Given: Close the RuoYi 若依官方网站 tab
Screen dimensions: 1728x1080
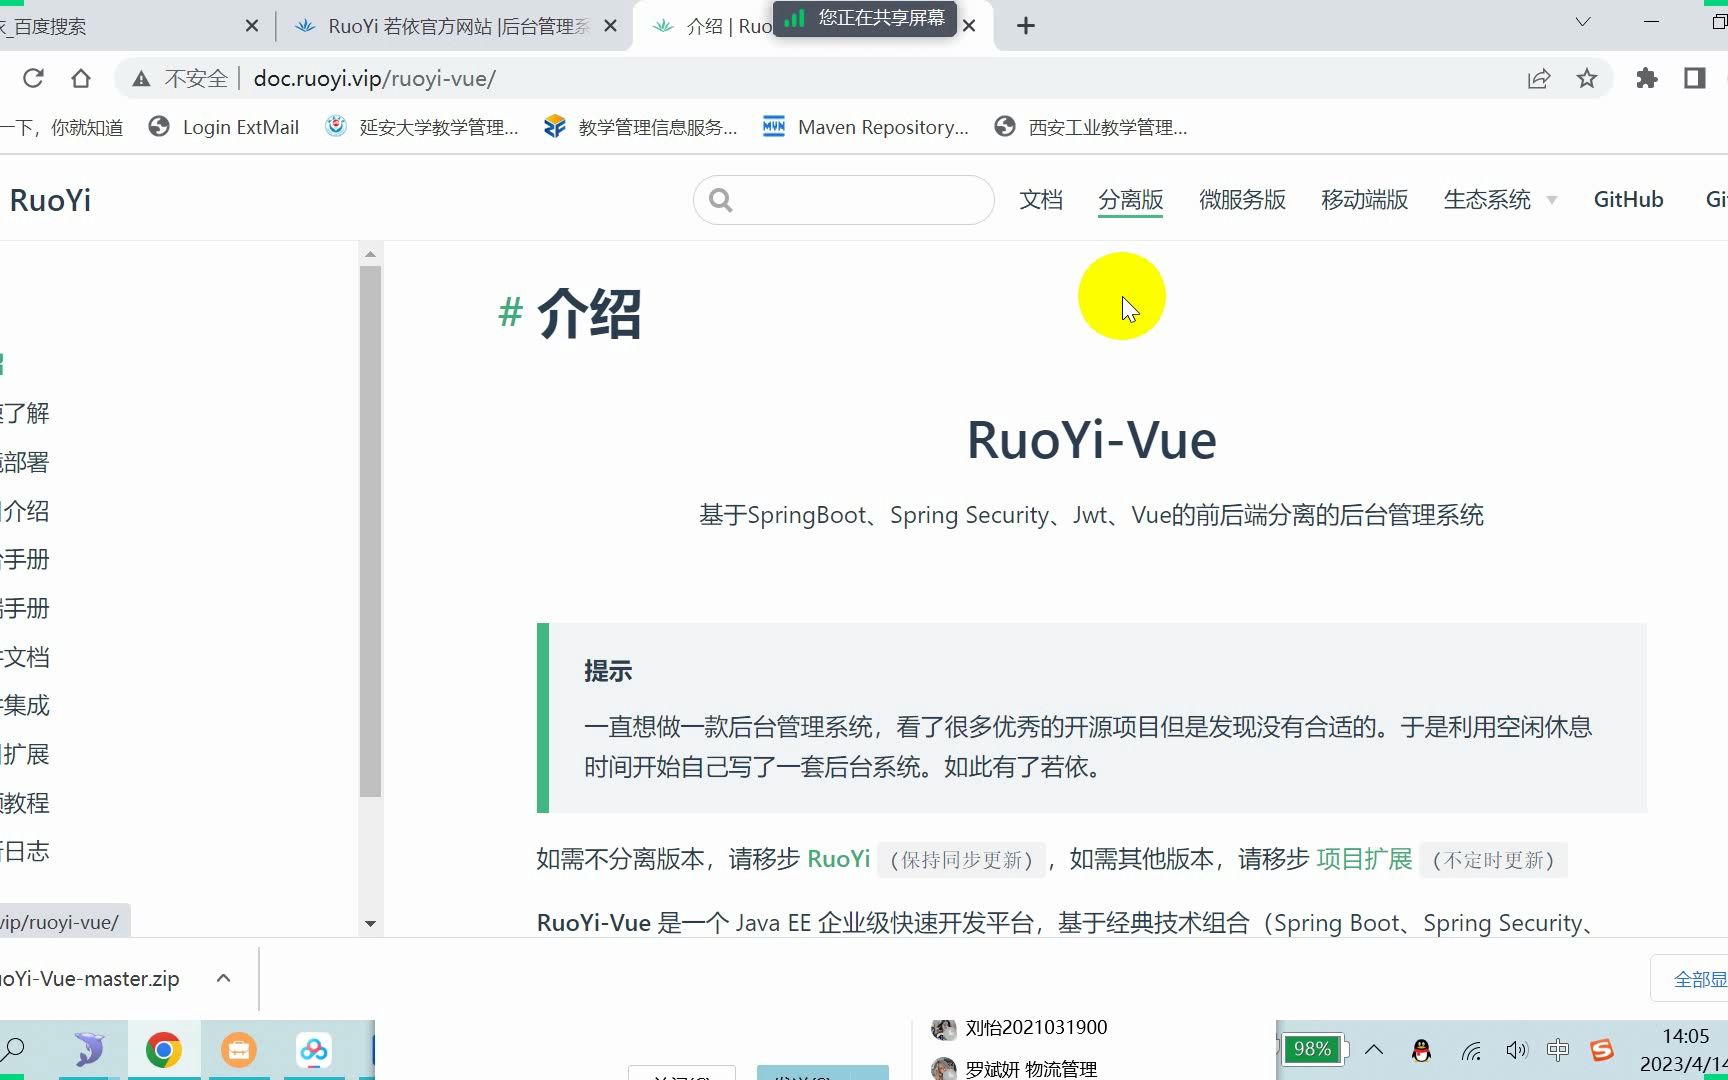Looking at the screenshot, I should (x=611, y=26).
